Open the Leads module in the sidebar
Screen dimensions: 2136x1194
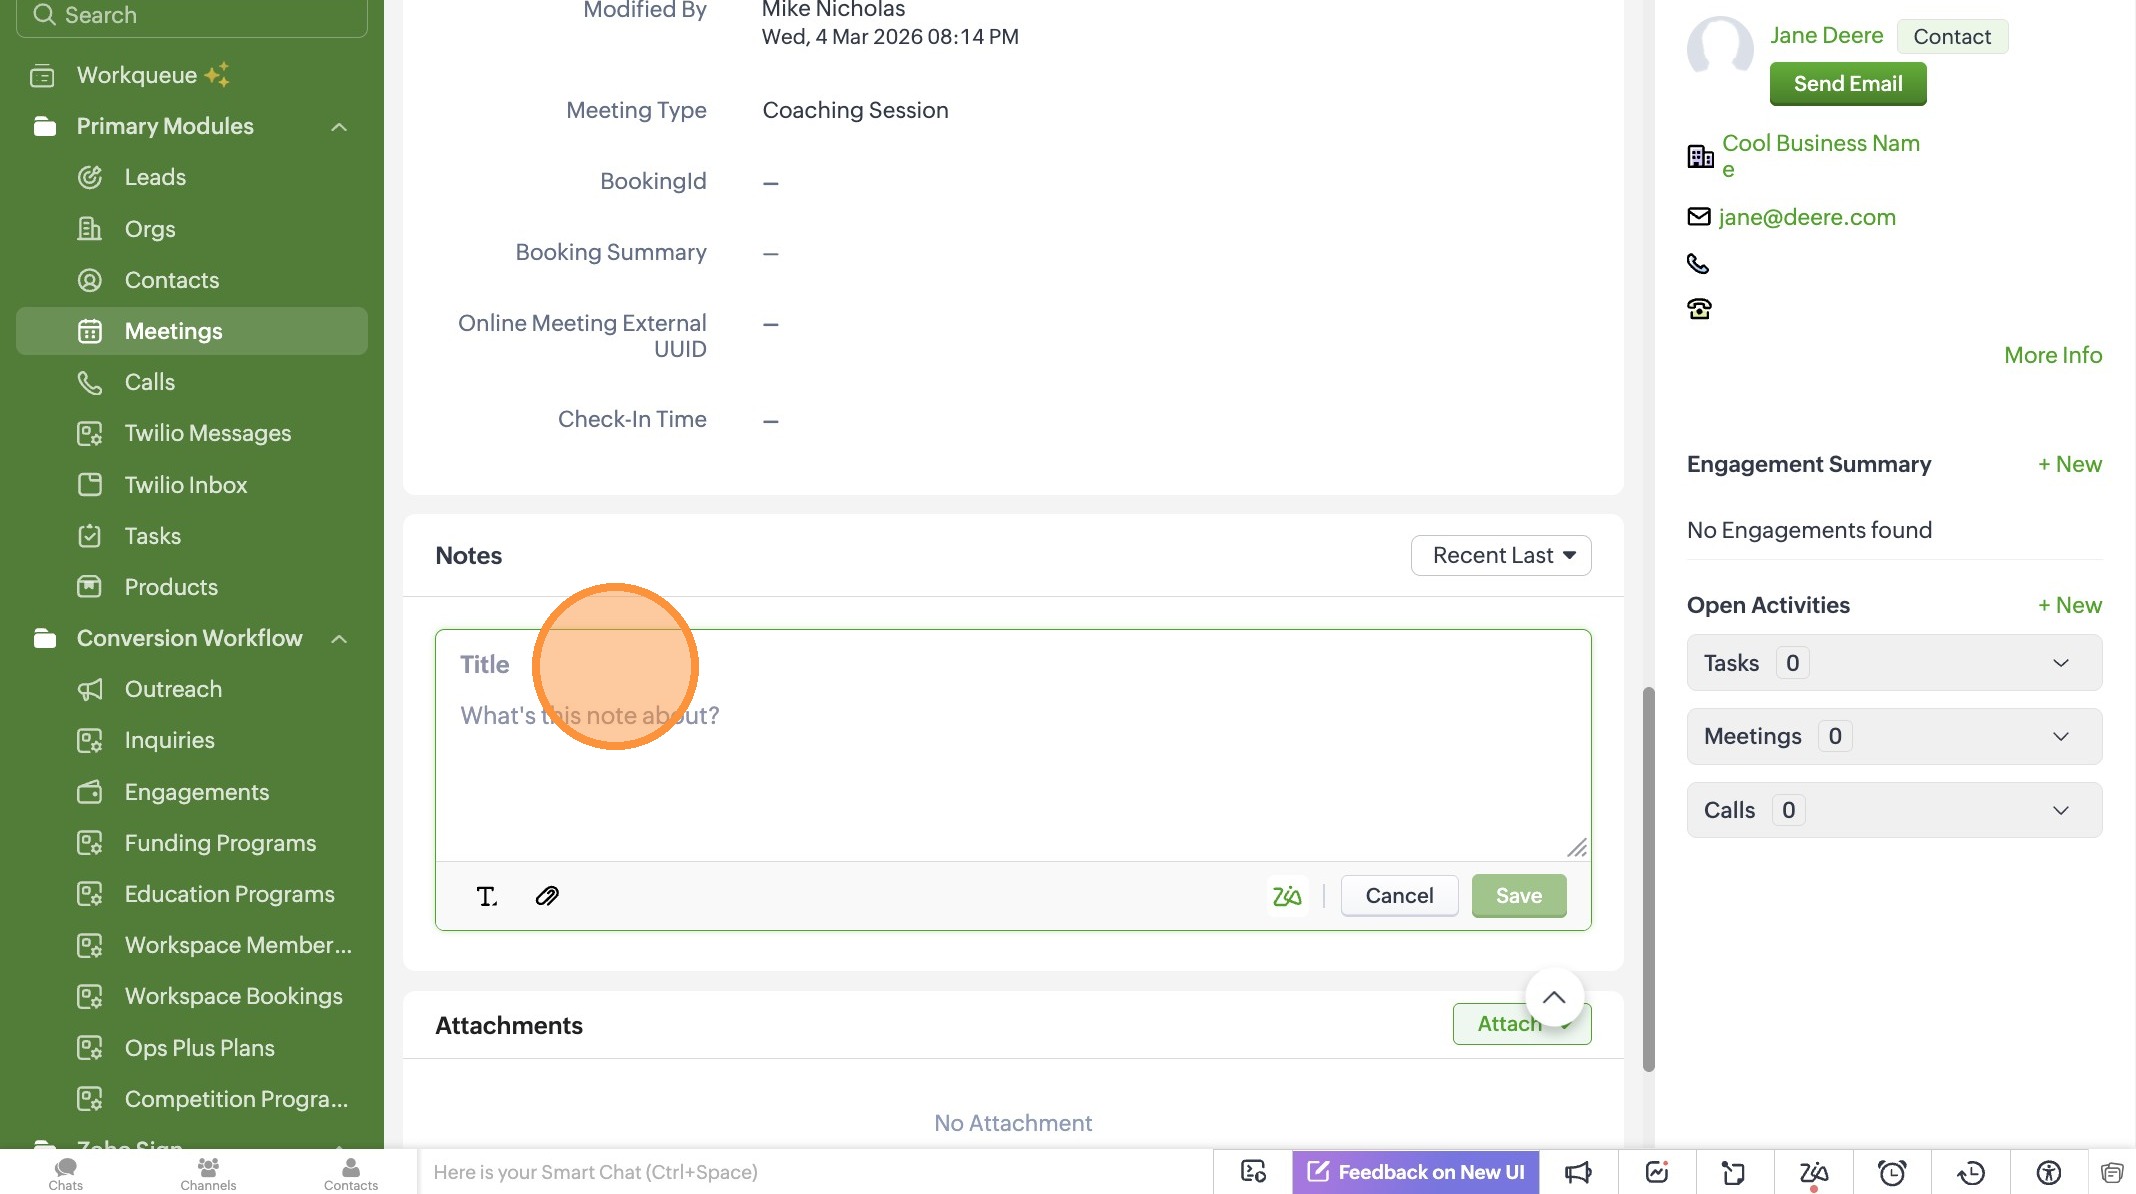tap(155, 178)
